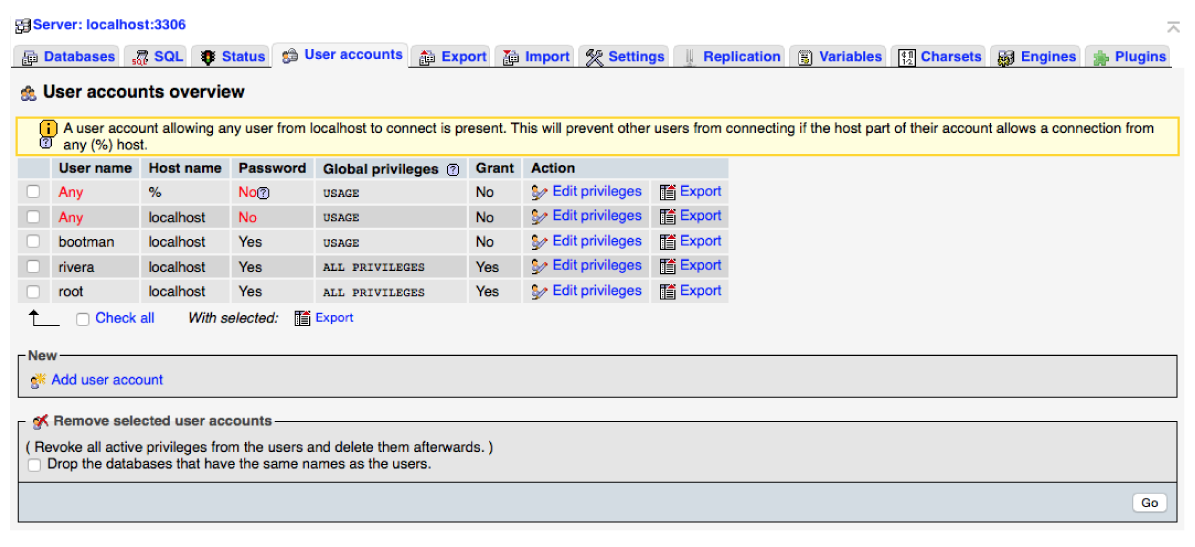
Task: Click the Host name column header
Action: [185, 168]
